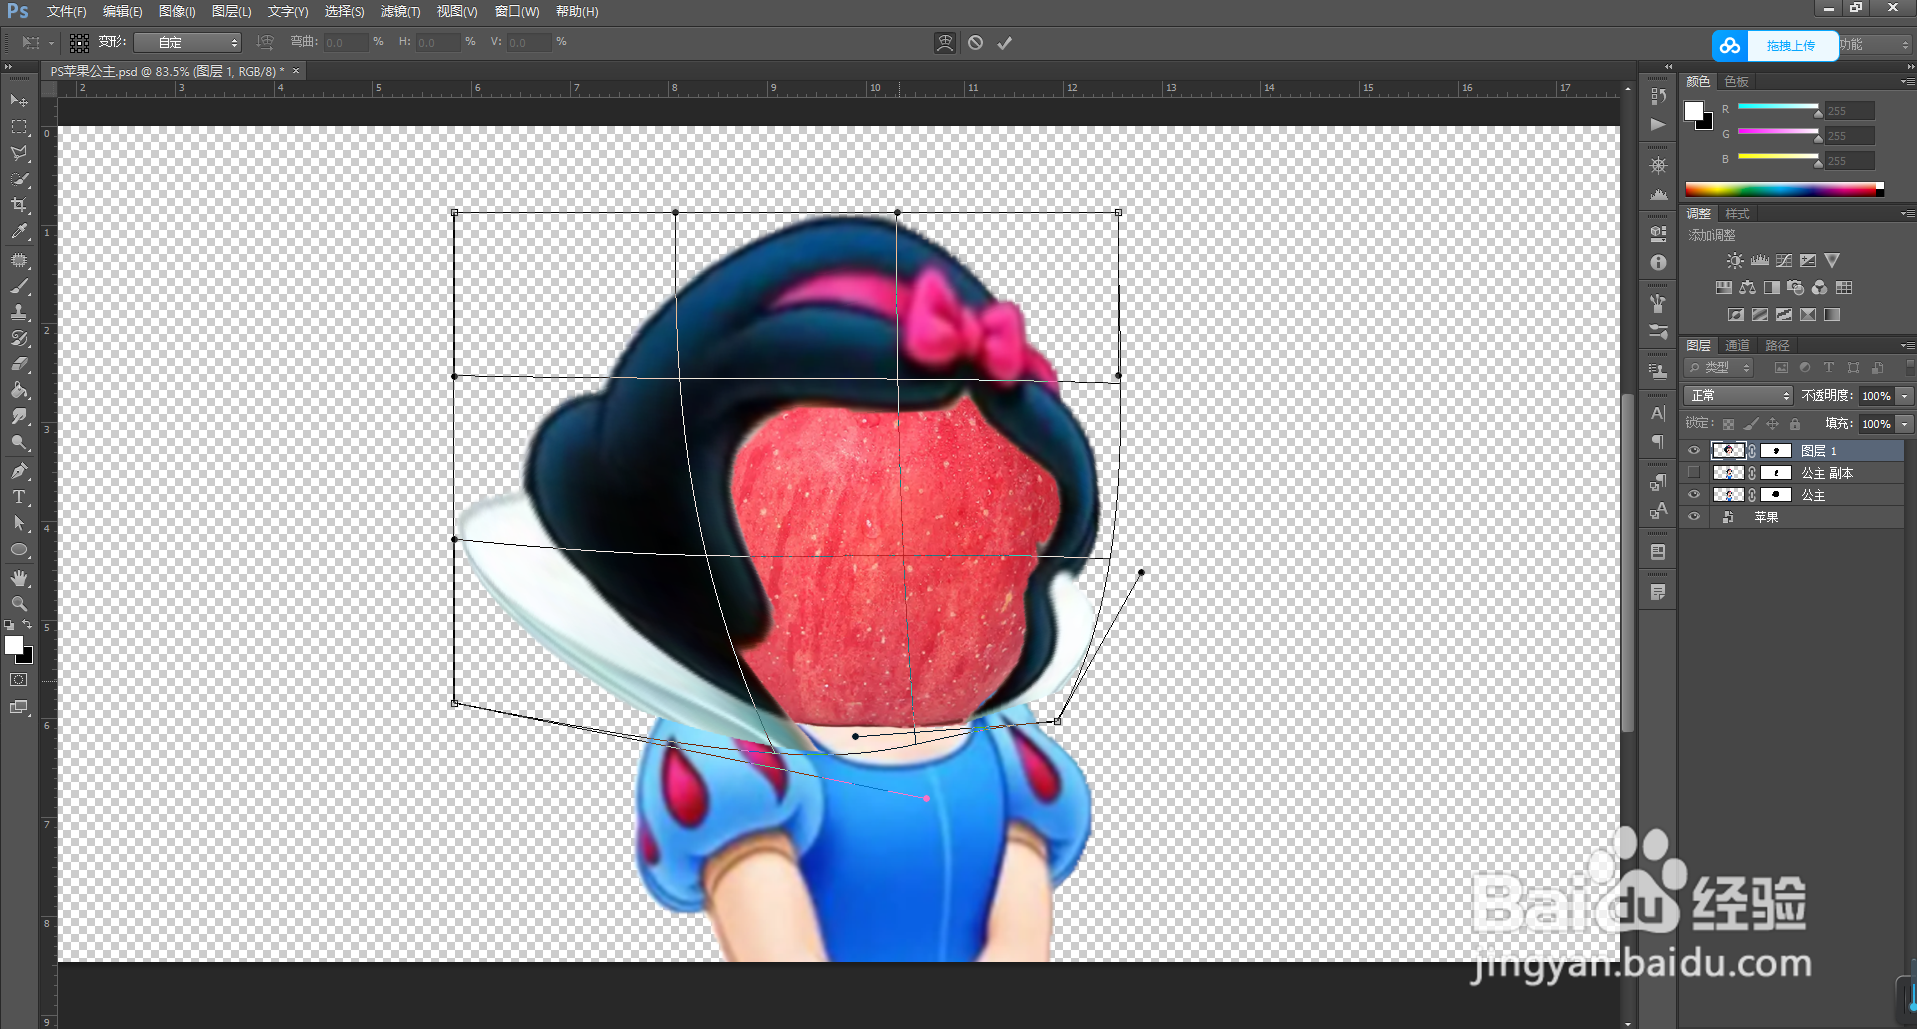Click the 拖拽上传 upload button

1775,46
